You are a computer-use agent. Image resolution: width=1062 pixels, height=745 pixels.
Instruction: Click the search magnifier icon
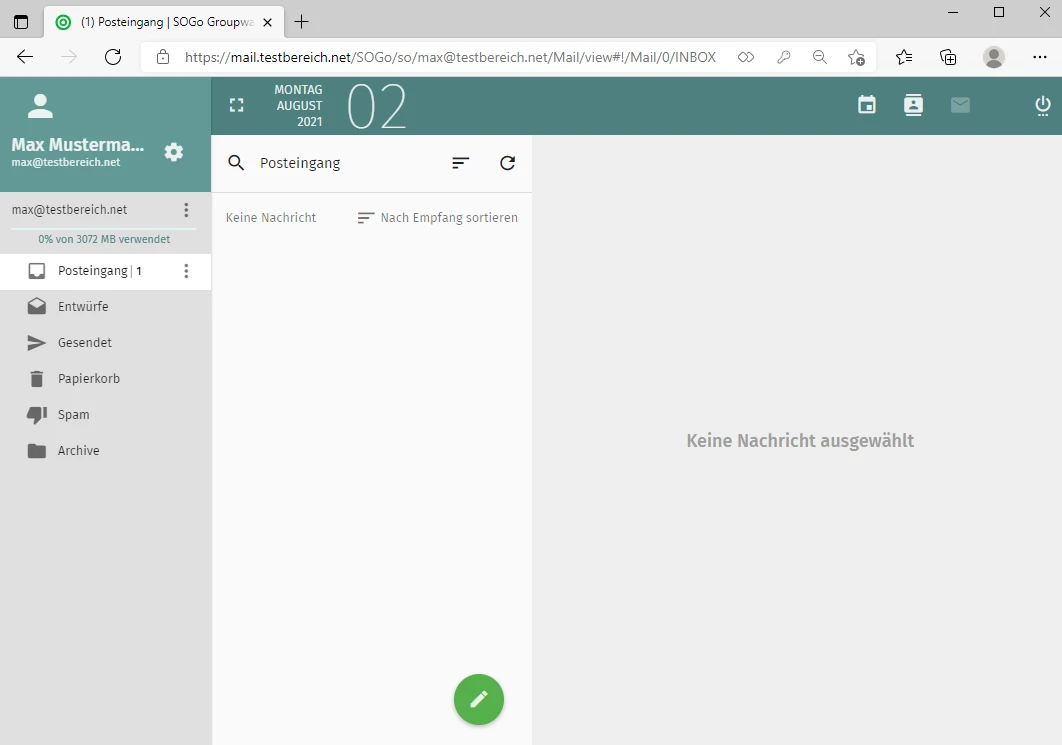click(236, 163)
